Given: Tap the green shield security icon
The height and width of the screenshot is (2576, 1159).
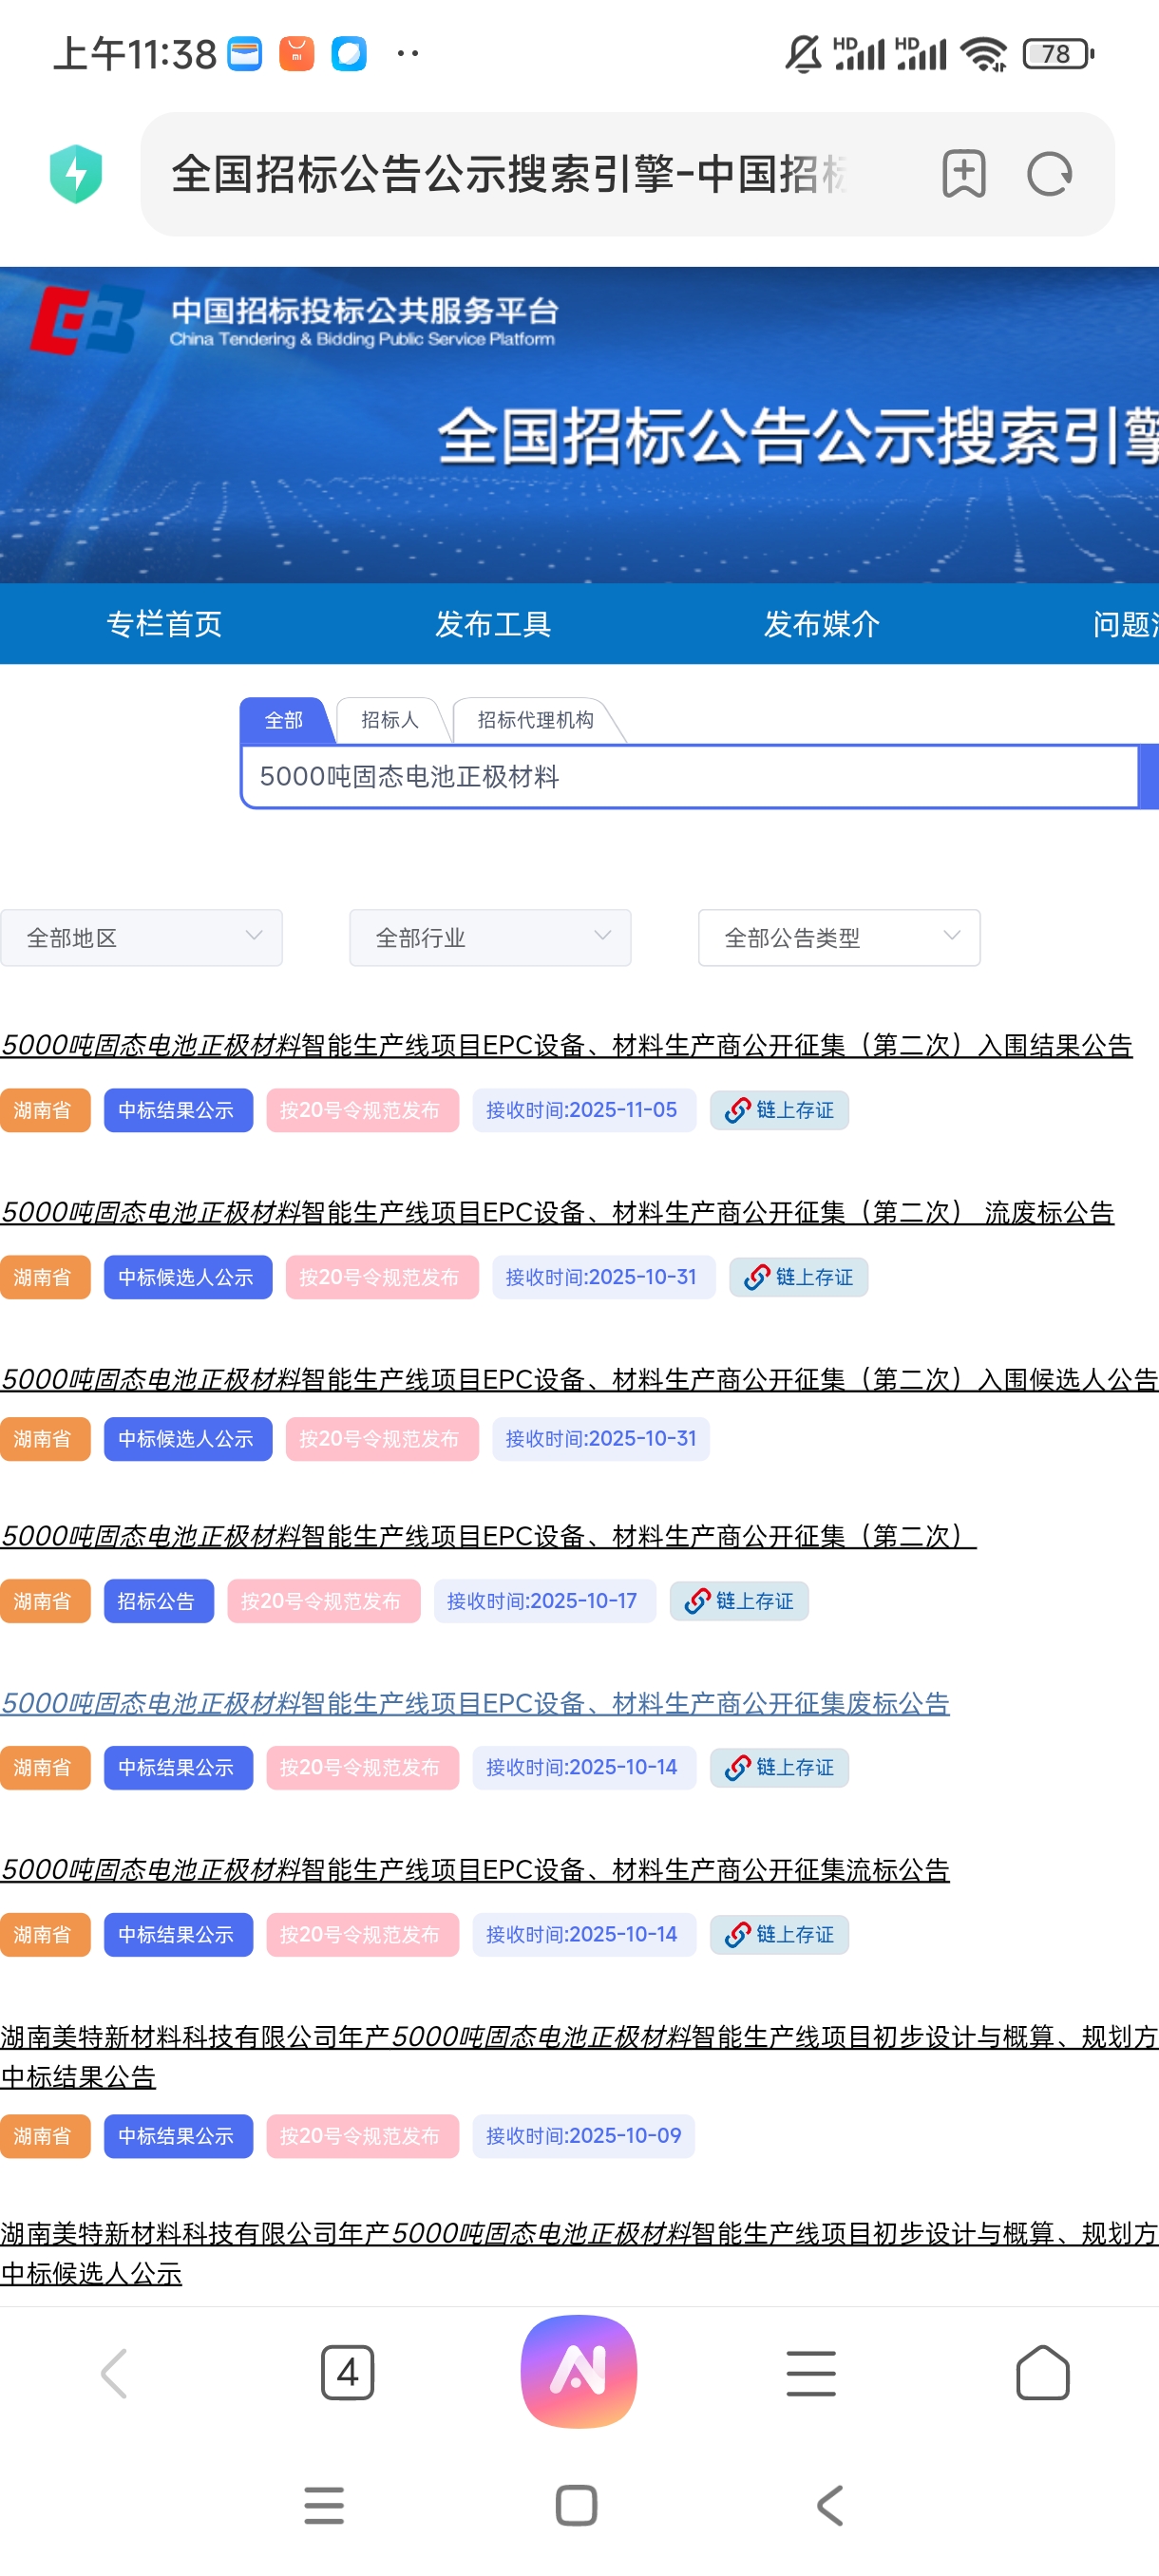Looking at the screenshot, I should click(x=76, y=174).
